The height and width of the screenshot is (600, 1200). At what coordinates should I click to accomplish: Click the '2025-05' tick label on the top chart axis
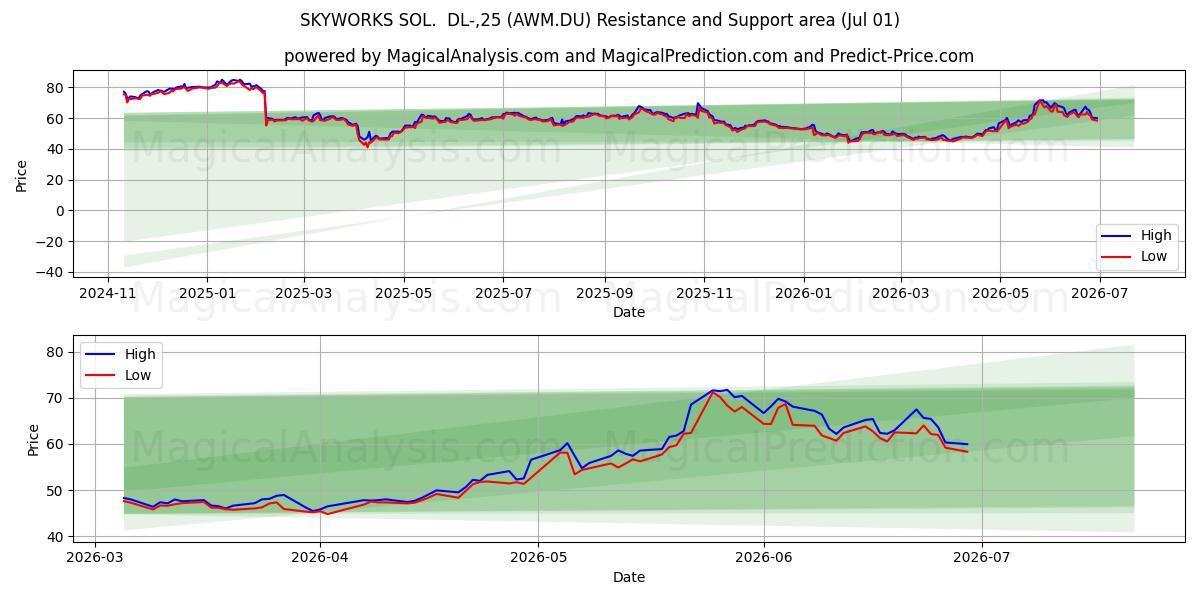point(404,294)
